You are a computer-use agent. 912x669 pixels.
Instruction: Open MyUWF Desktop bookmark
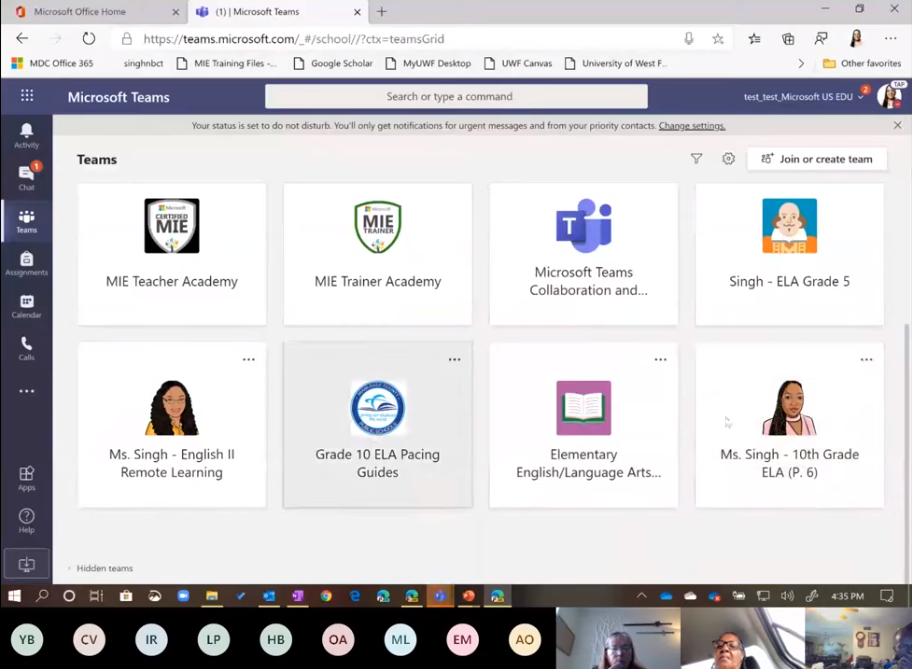click(x=428, y=63)
